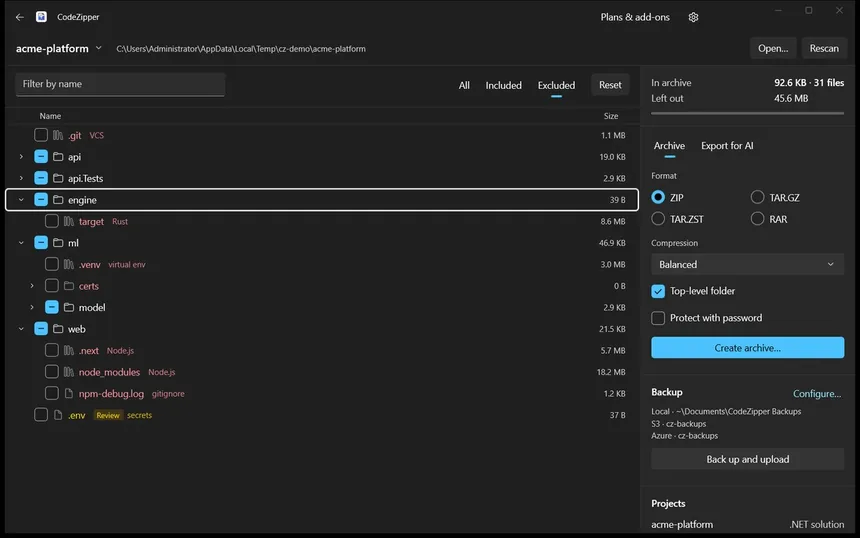860x538 pixels.
Task: Sort by the Size column header
Action: pos(610,116)
